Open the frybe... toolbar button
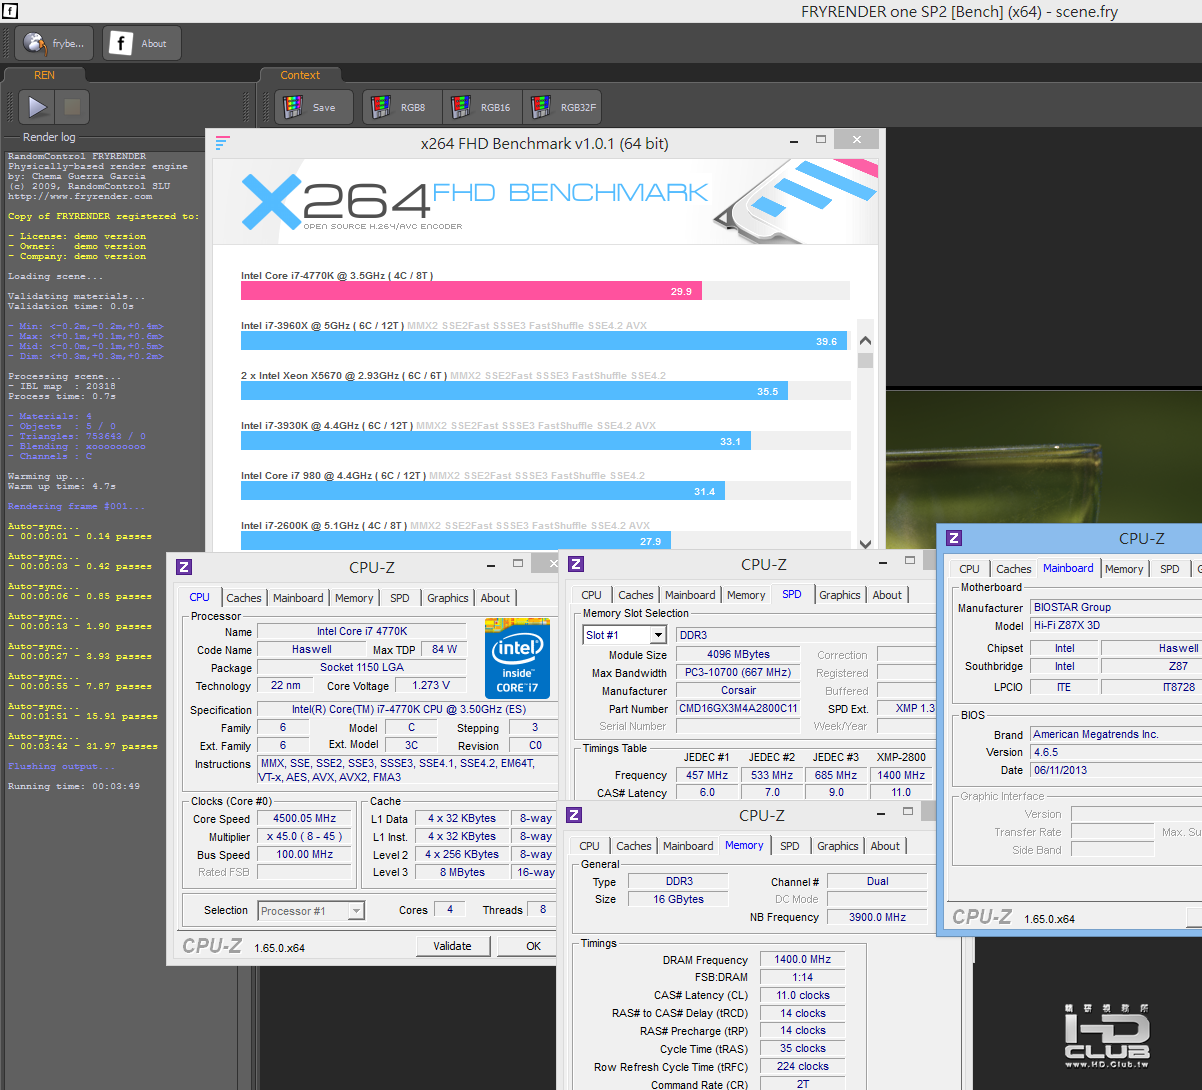The width and height of the screenshot is (1202, 1090). click(55, 43)
